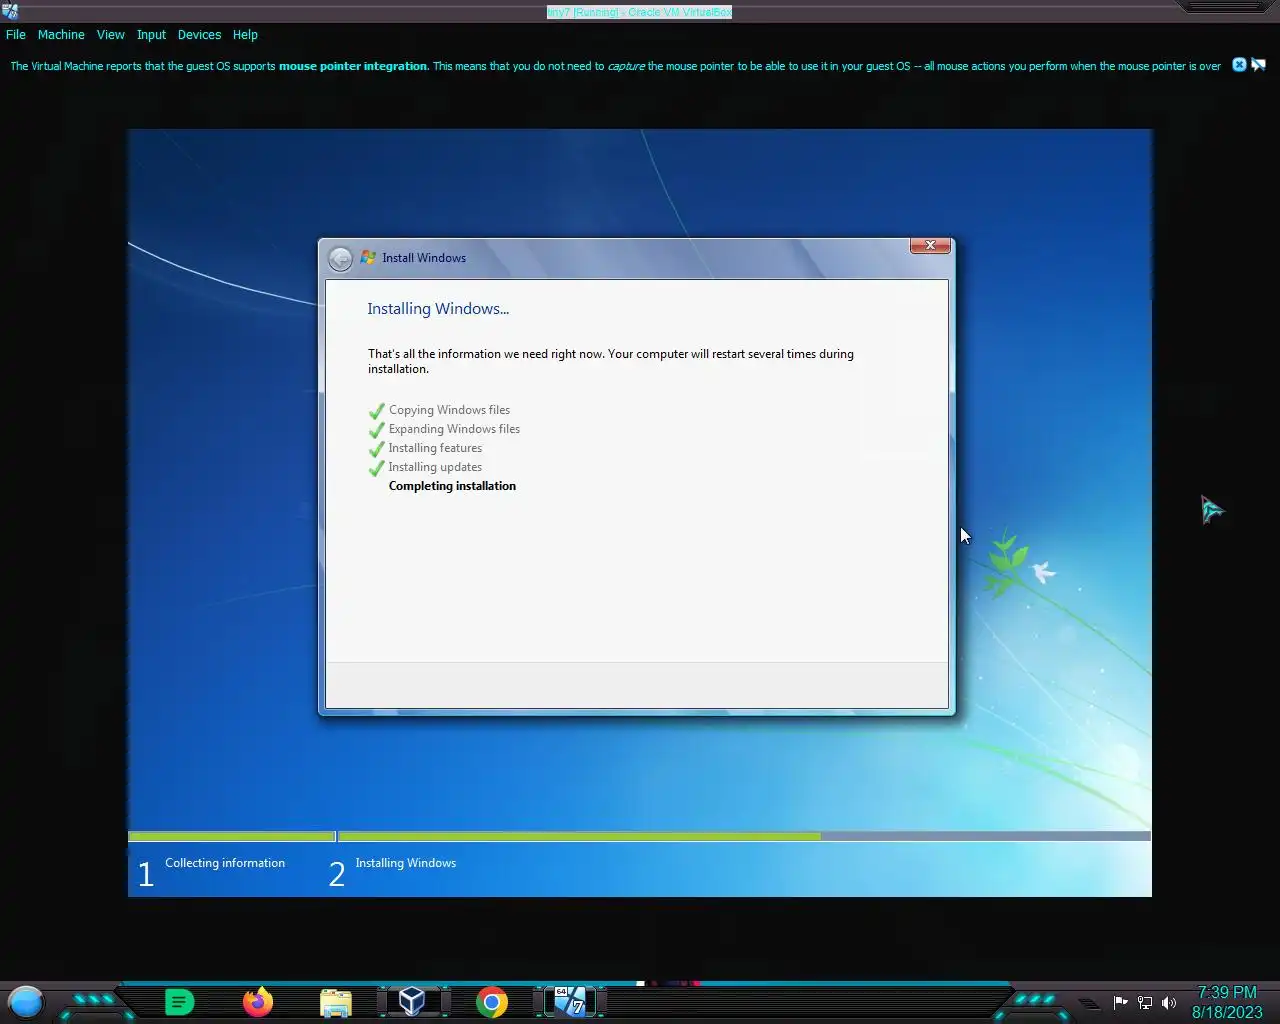Click the Installing Windows progress bar
The image size is (1280, 1024).
click(744, 836)
